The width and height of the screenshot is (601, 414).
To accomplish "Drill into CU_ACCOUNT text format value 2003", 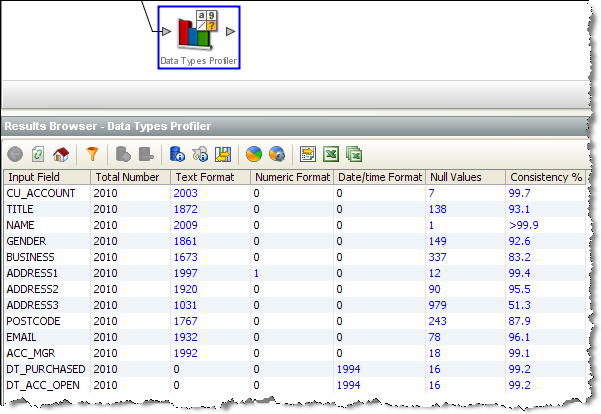I will (186, 193).
